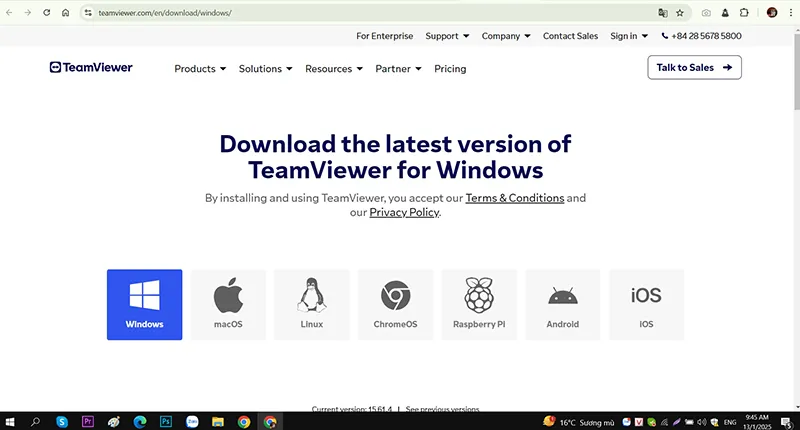Open the Privacy Policy link

point(404,212)
